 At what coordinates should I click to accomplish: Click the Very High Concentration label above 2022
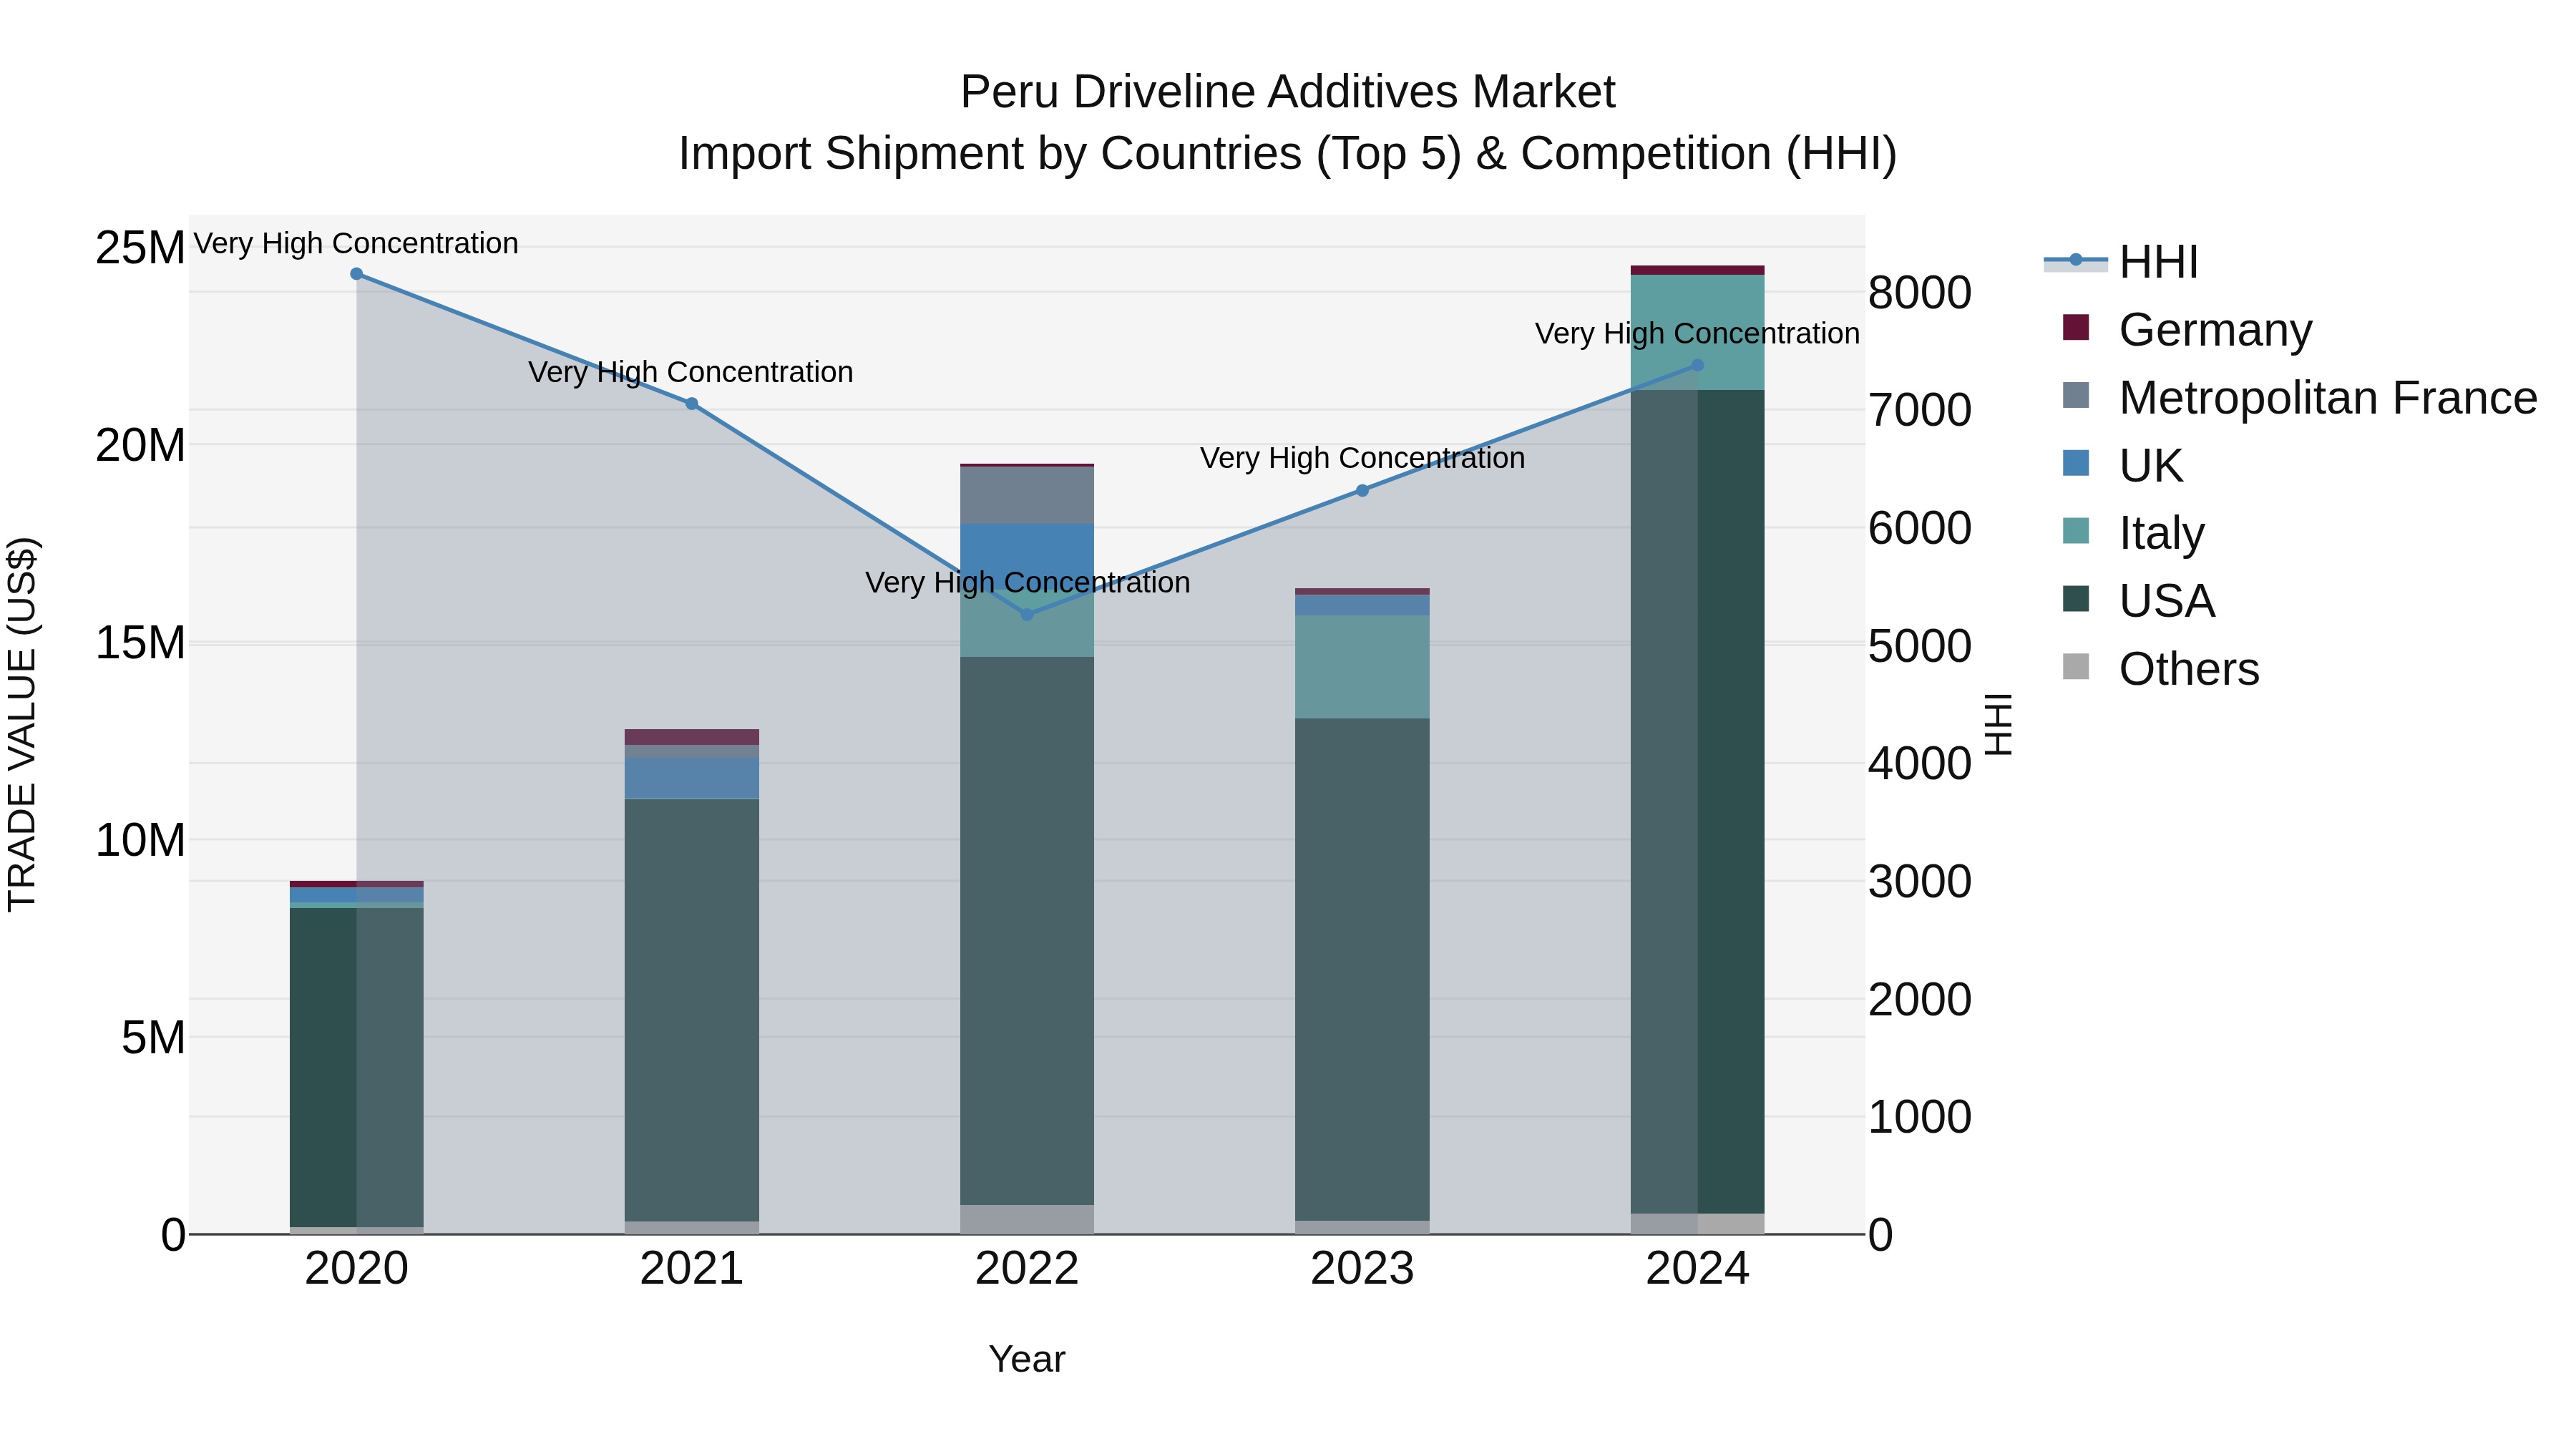click(1027, 582)
